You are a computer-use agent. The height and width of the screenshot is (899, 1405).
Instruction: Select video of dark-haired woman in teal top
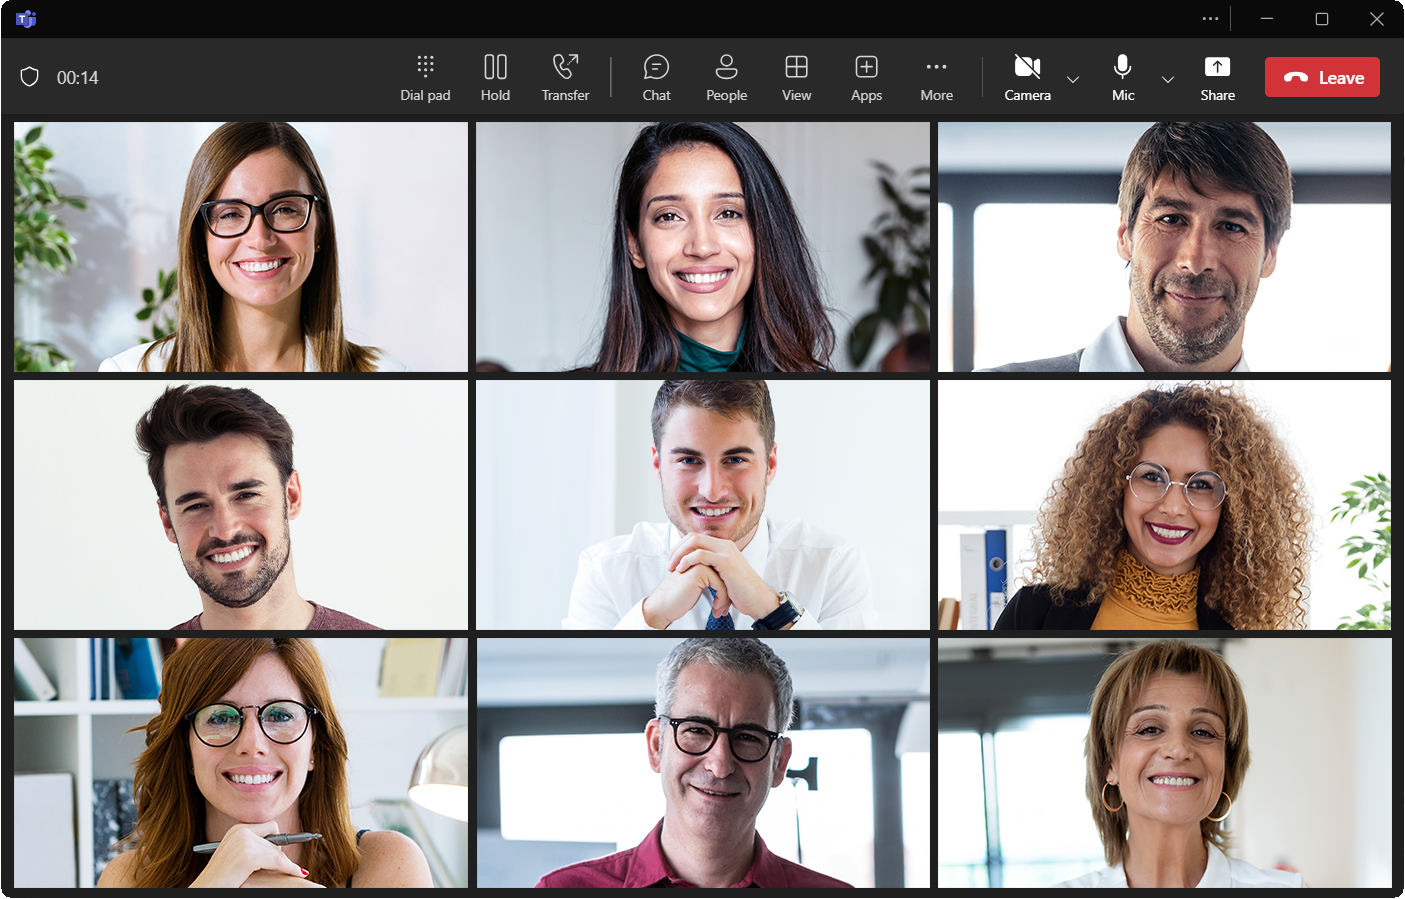click(703, 247)
